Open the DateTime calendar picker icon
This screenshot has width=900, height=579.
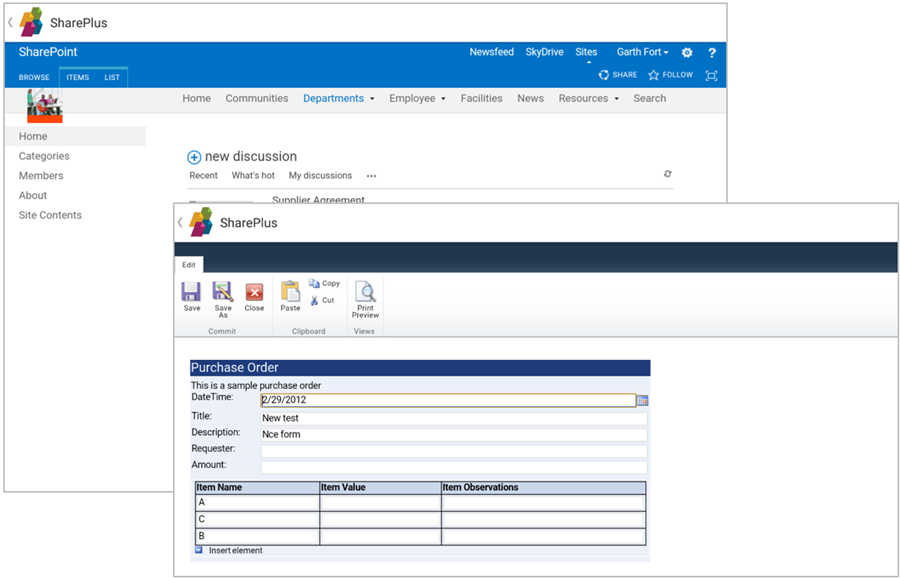pyautogui.click(x=642, y=400)
